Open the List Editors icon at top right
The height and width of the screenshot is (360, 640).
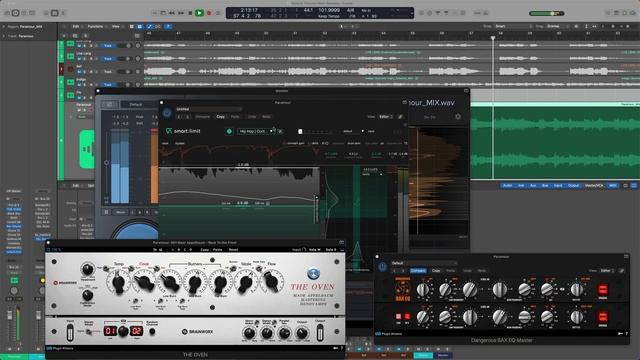tap(607, 13)
